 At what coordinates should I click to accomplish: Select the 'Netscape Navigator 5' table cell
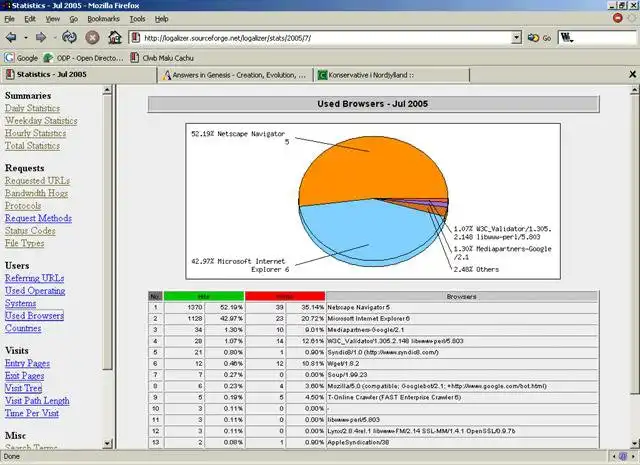tap(462, 307)
